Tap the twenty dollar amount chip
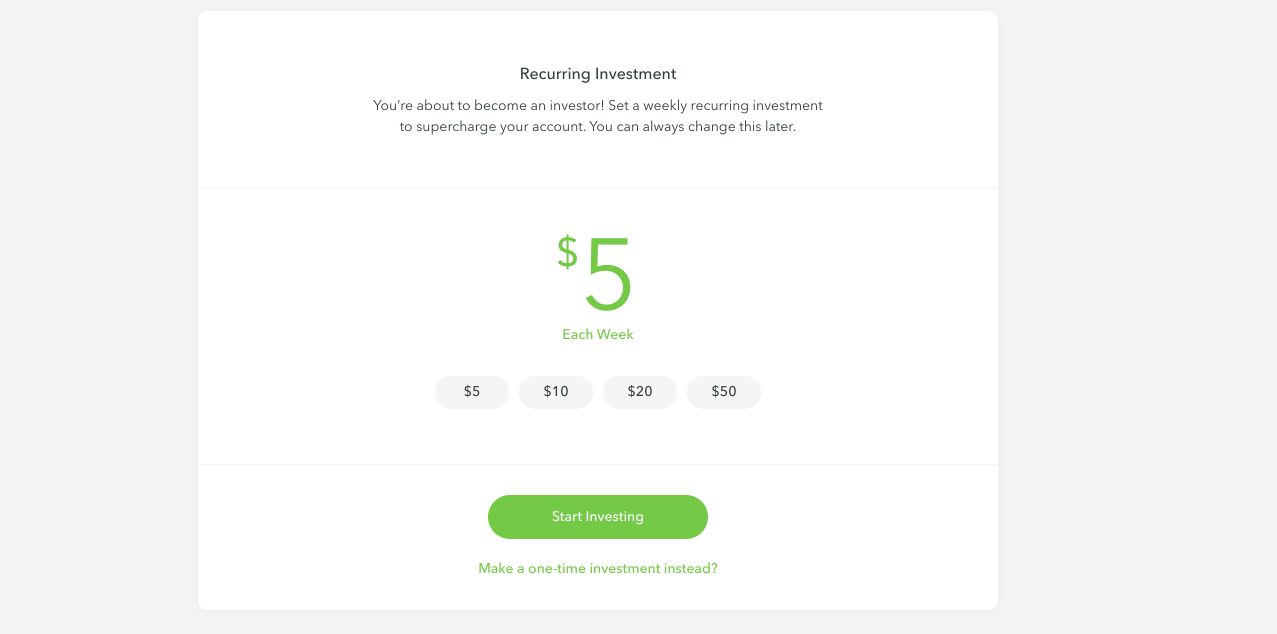 point(640,392)
